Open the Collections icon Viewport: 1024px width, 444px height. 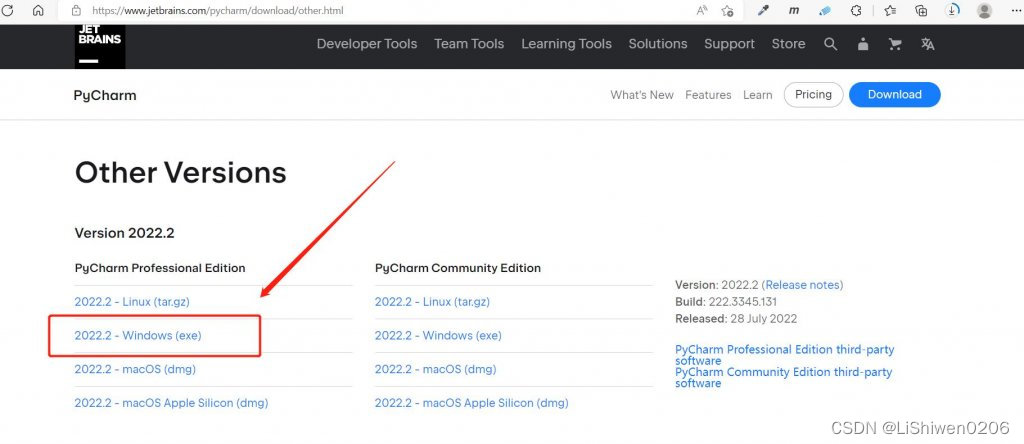pyautogui.click(x=921, y=10)
